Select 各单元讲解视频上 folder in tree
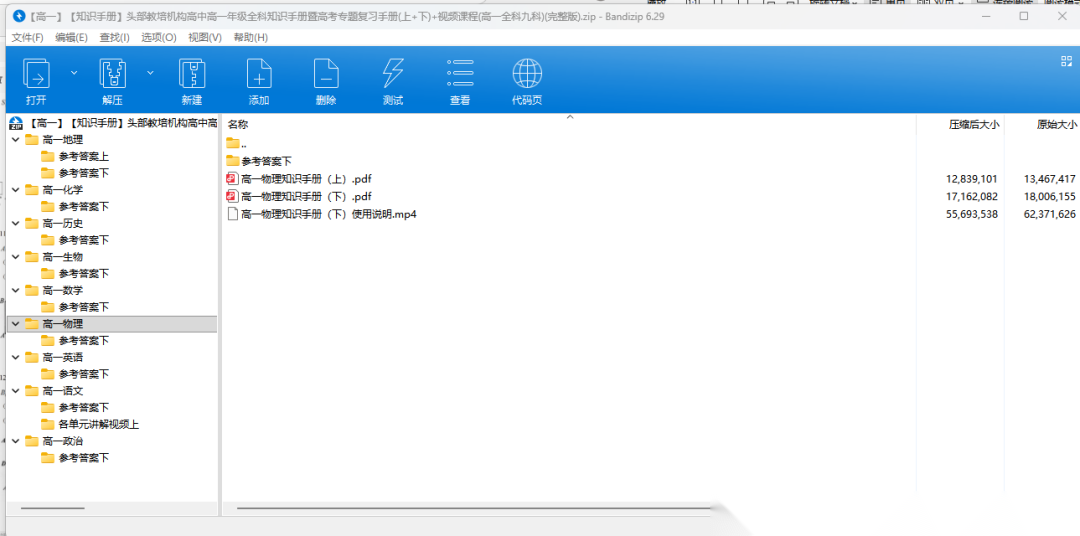The width and height of the screenshot is (1080, 536). point(98,424)
